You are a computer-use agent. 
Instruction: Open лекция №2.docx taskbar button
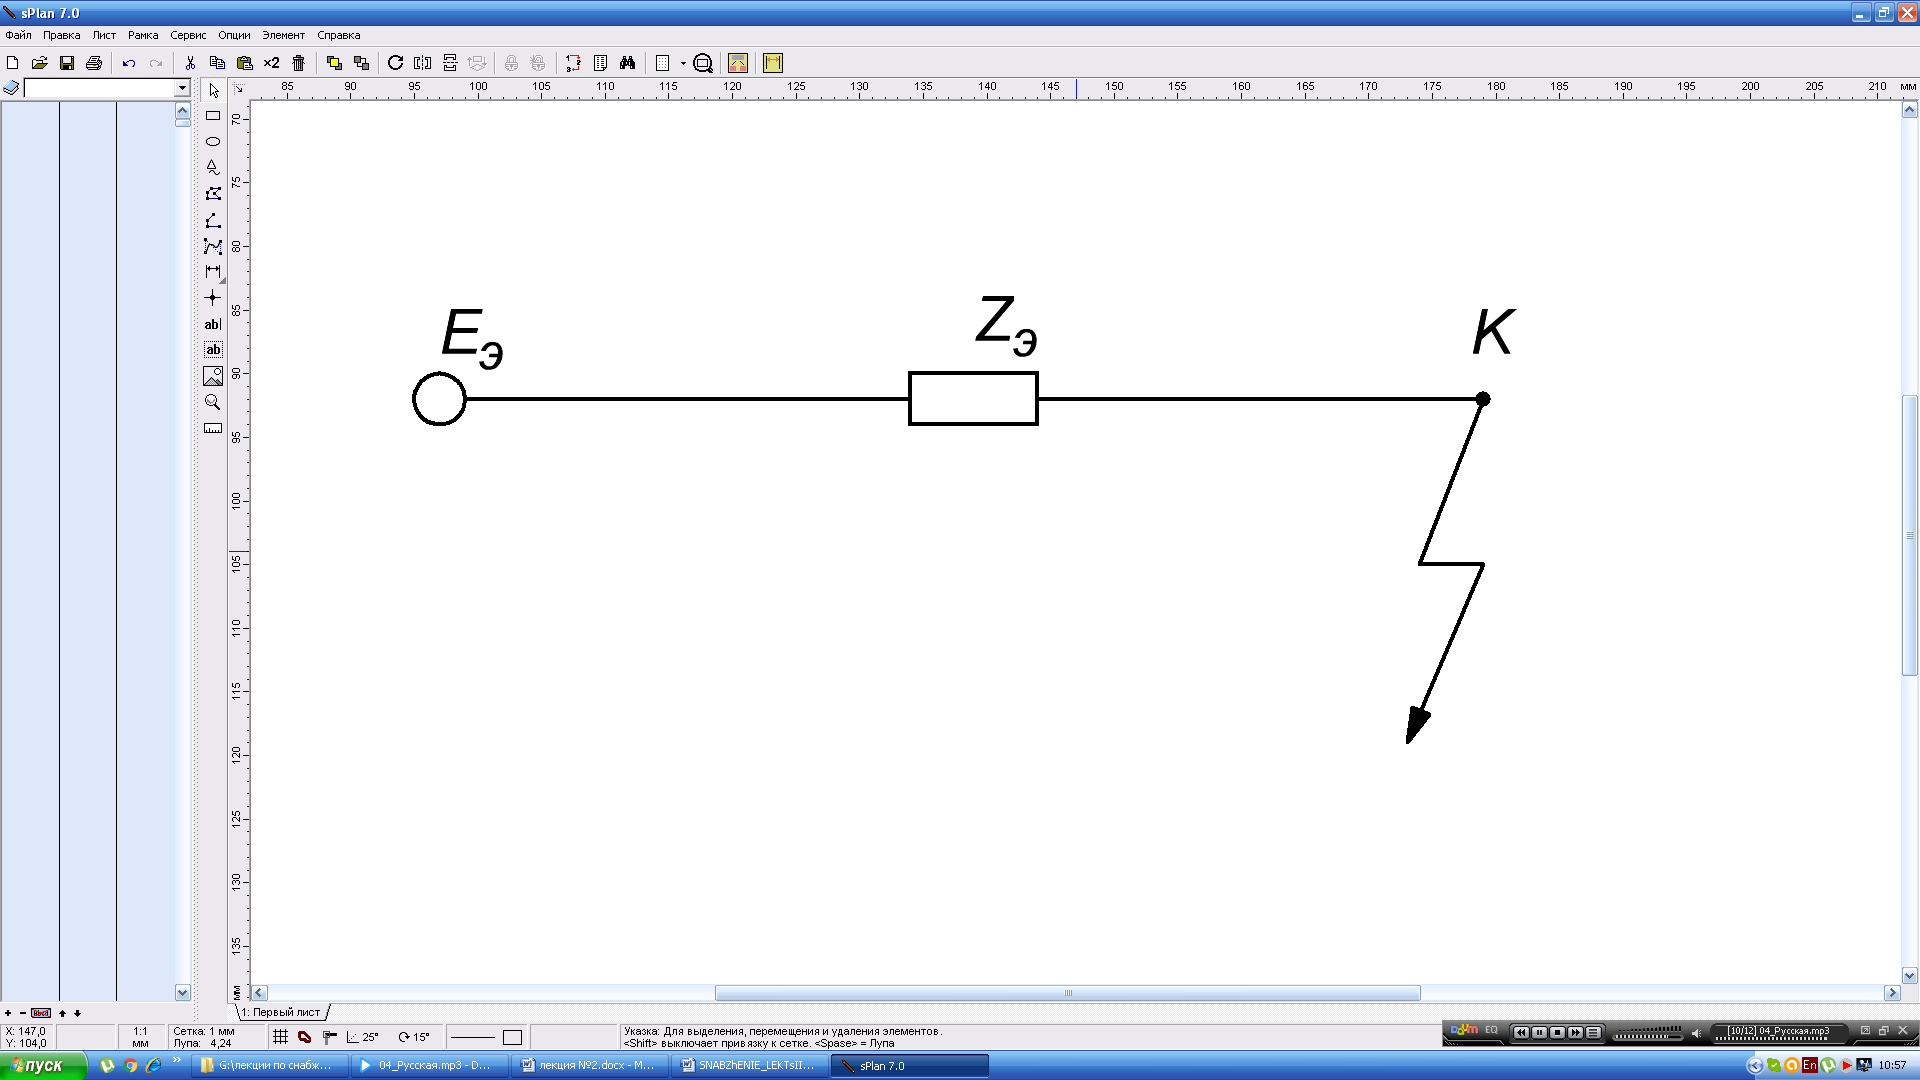(x=588, y=1066)
